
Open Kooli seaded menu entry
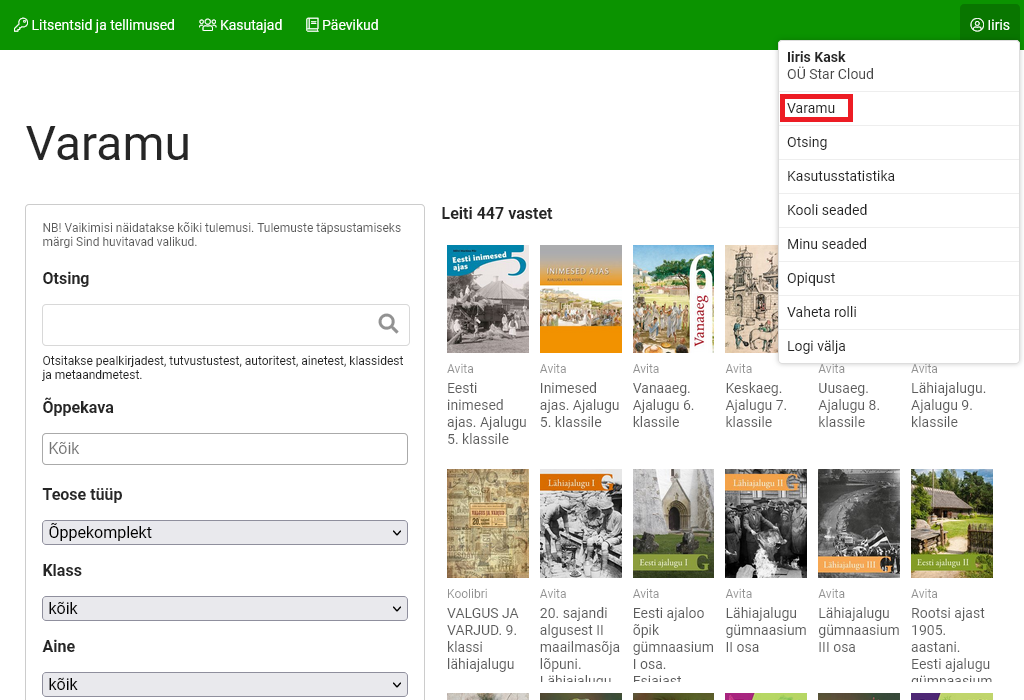point(827,210)
